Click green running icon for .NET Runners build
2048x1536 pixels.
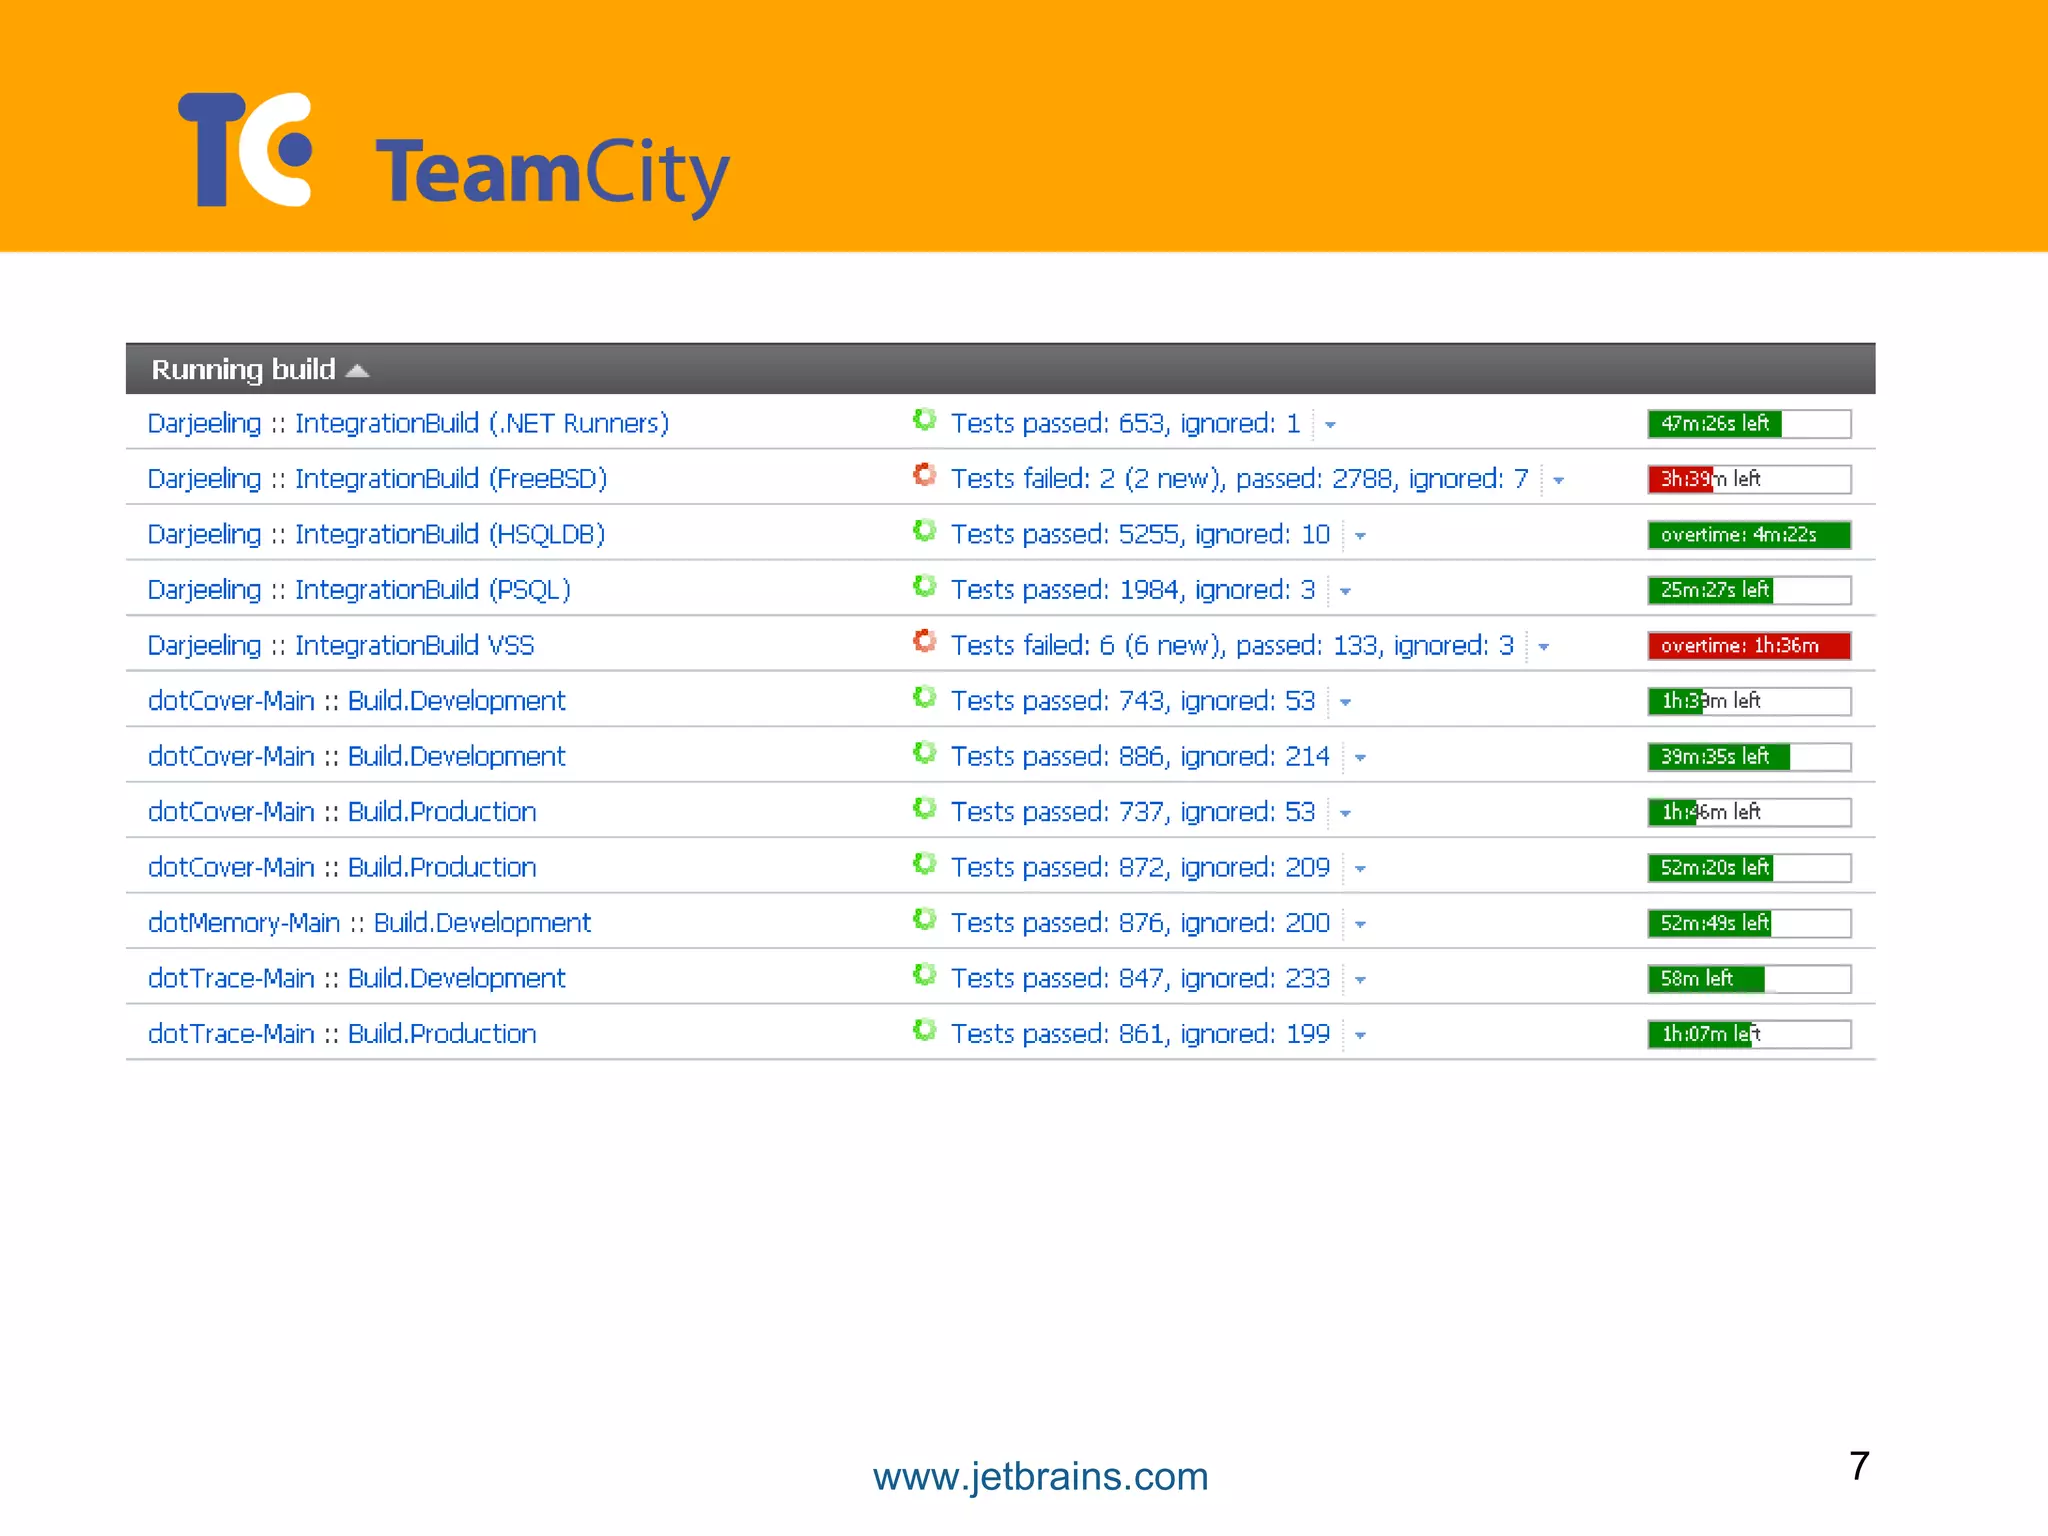924,421
